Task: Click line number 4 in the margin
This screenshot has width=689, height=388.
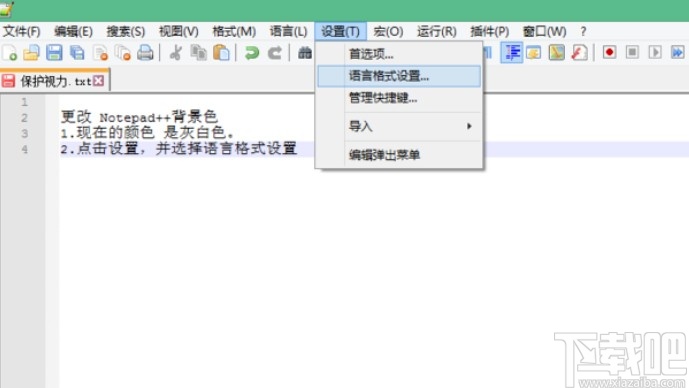Action: pyautogui.click(x=25, y=149)
